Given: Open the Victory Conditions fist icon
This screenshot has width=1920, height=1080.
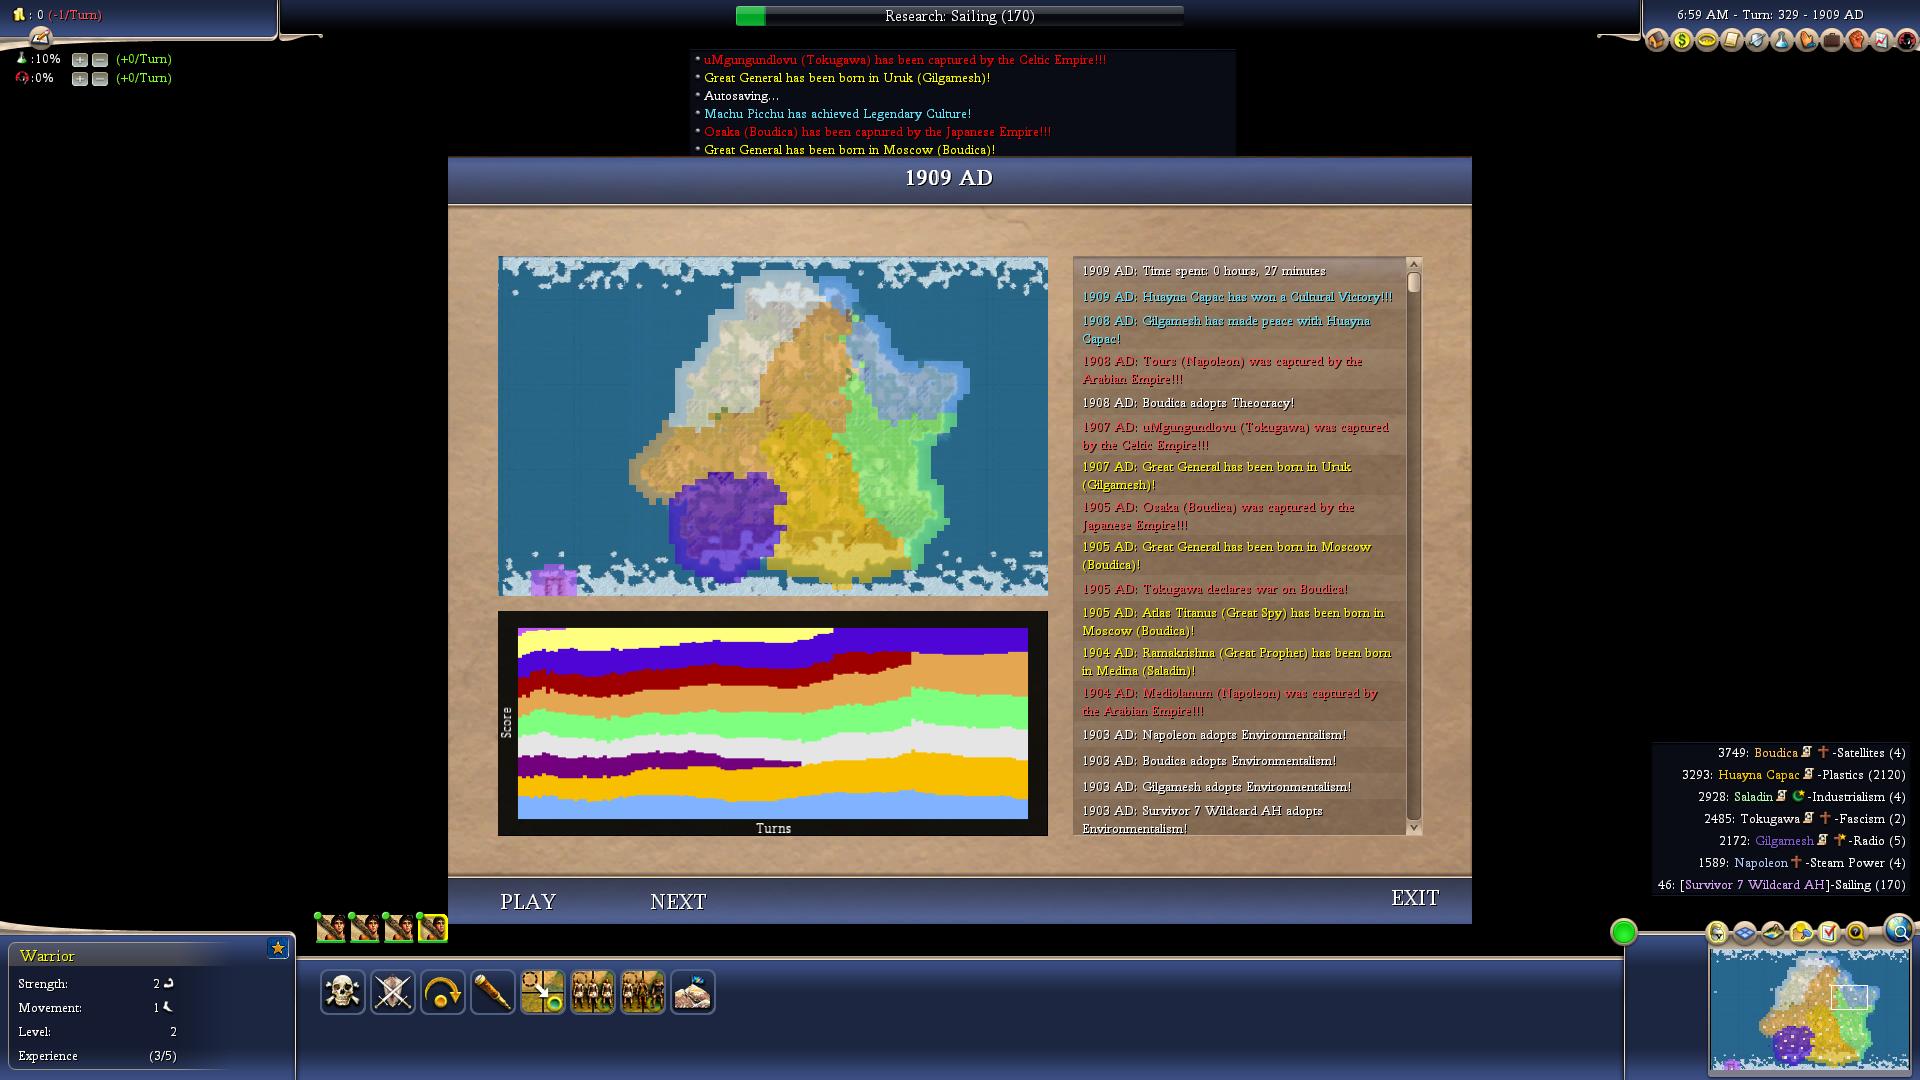Looking at the screenshot, I should point(1857,41).
